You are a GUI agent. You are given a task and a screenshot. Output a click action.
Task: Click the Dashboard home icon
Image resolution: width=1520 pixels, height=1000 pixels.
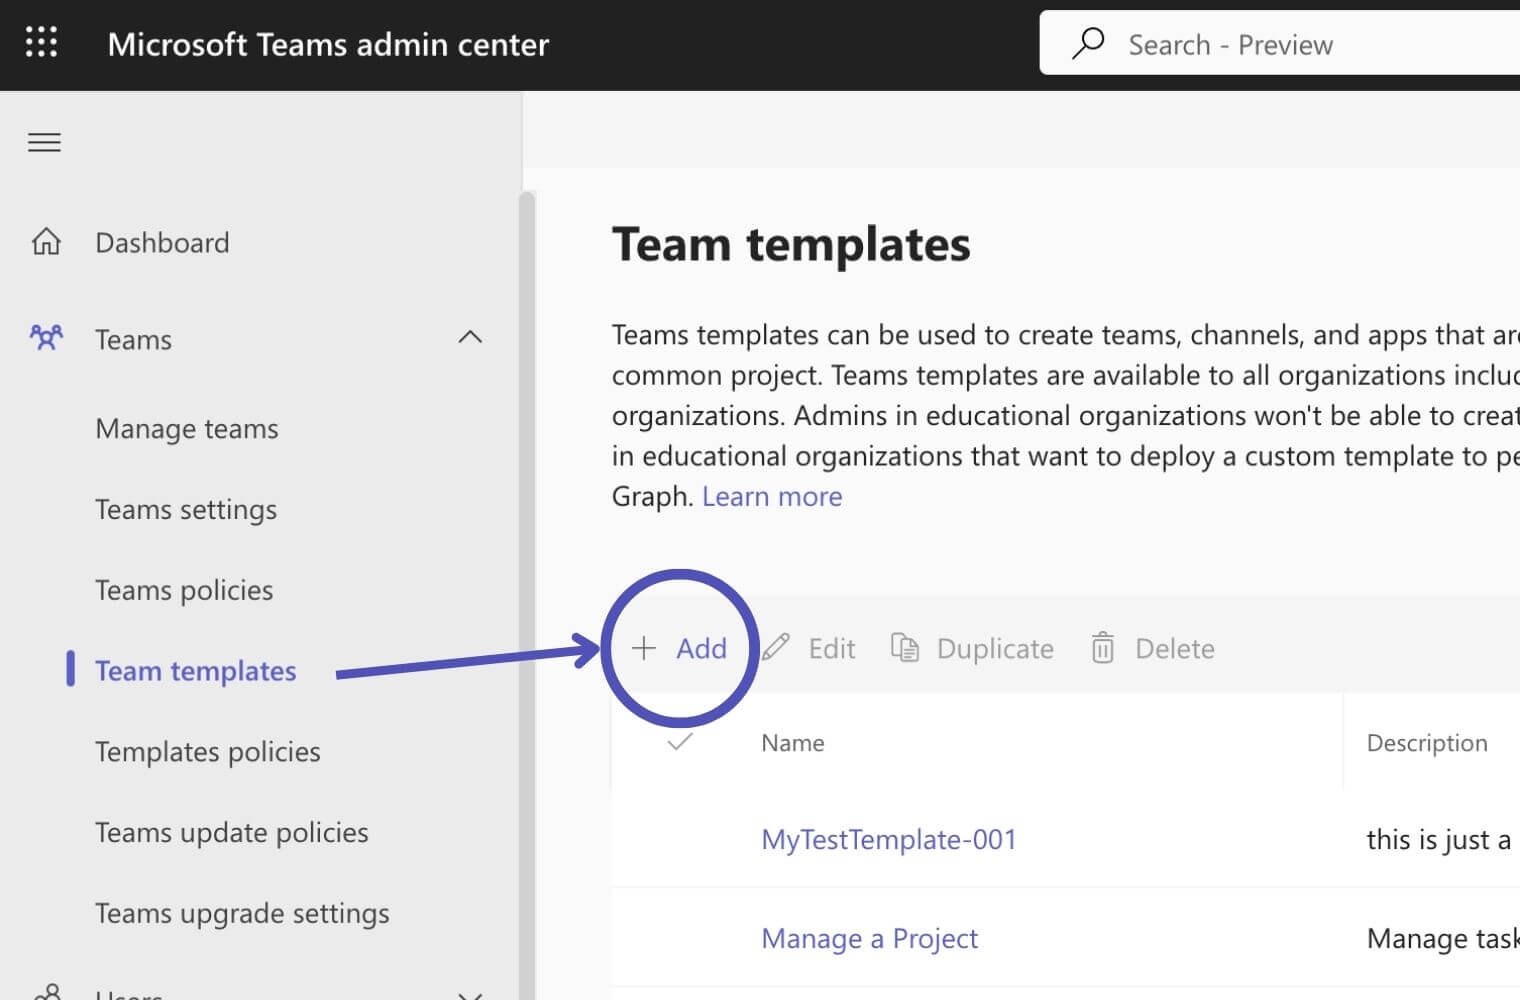coord(46,241)
